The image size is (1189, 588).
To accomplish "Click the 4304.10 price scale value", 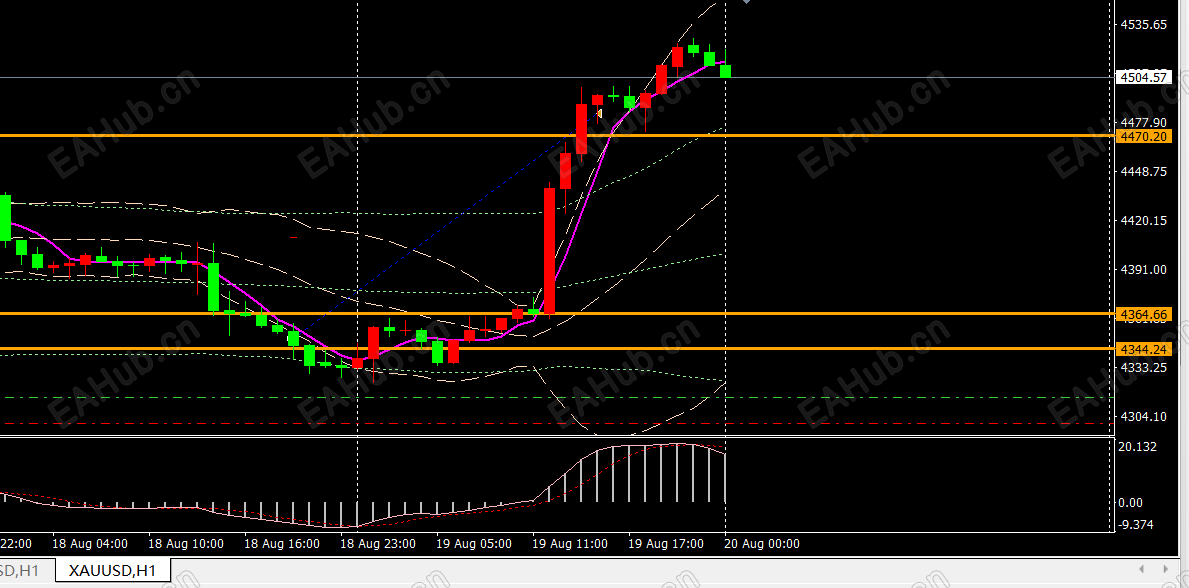I will pyautogui.click(x=1145, y=416).
